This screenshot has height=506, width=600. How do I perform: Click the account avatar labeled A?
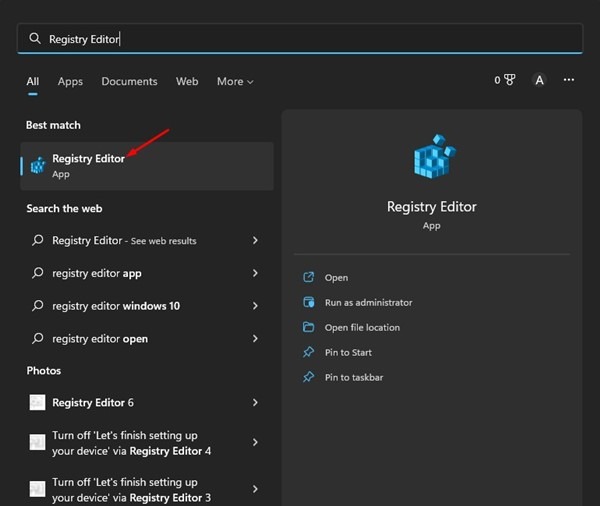pos(540,80)
